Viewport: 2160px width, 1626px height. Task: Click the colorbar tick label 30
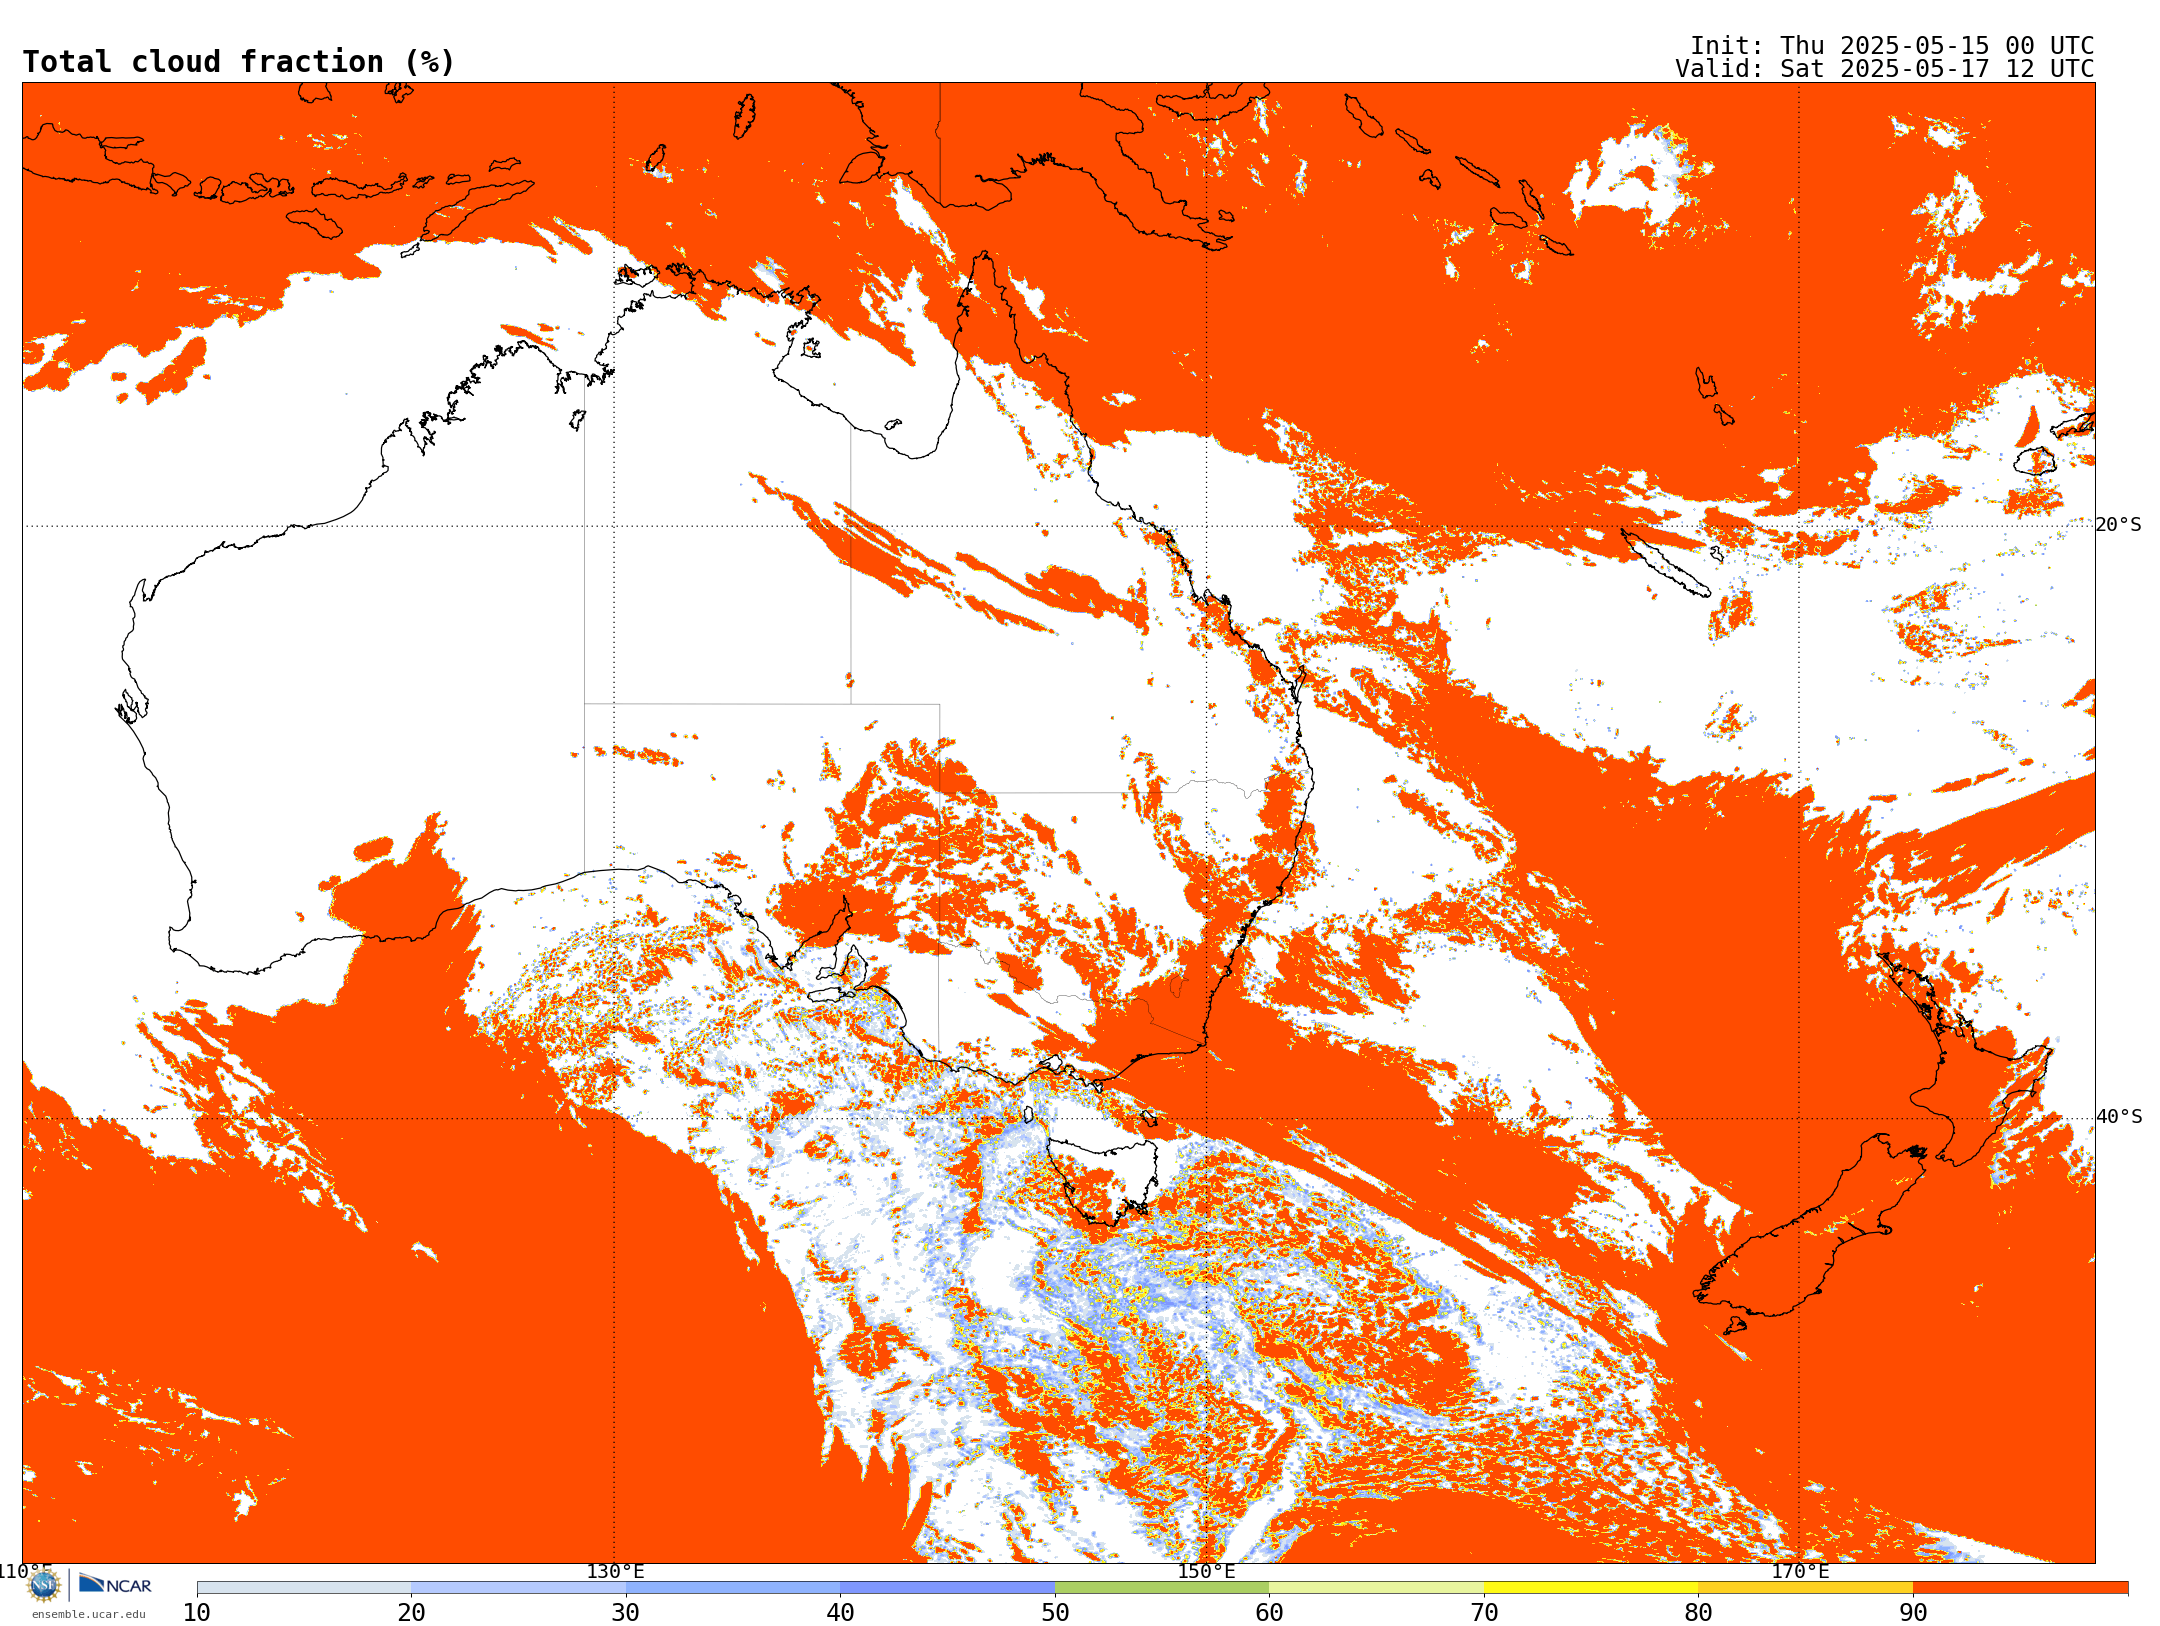tap(626, 1612)
